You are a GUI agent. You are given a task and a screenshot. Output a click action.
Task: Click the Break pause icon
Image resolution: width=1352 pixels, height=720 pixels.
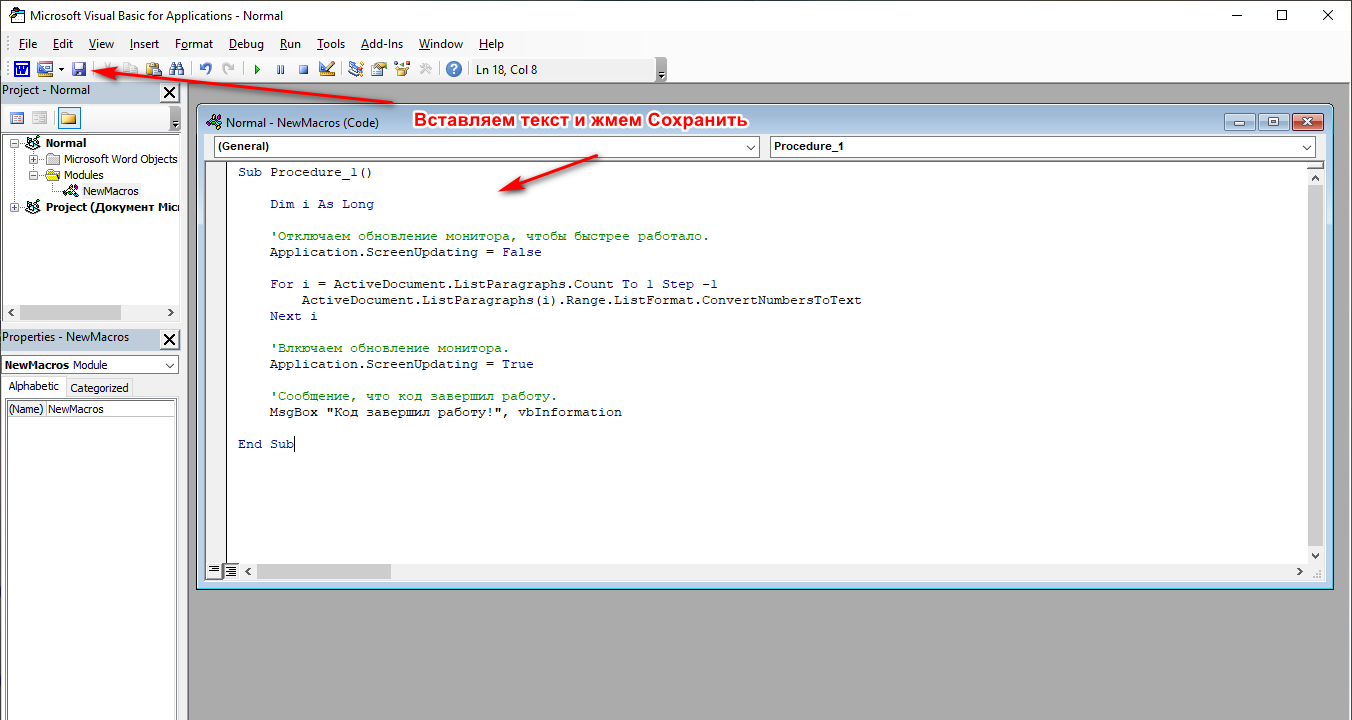280,69
